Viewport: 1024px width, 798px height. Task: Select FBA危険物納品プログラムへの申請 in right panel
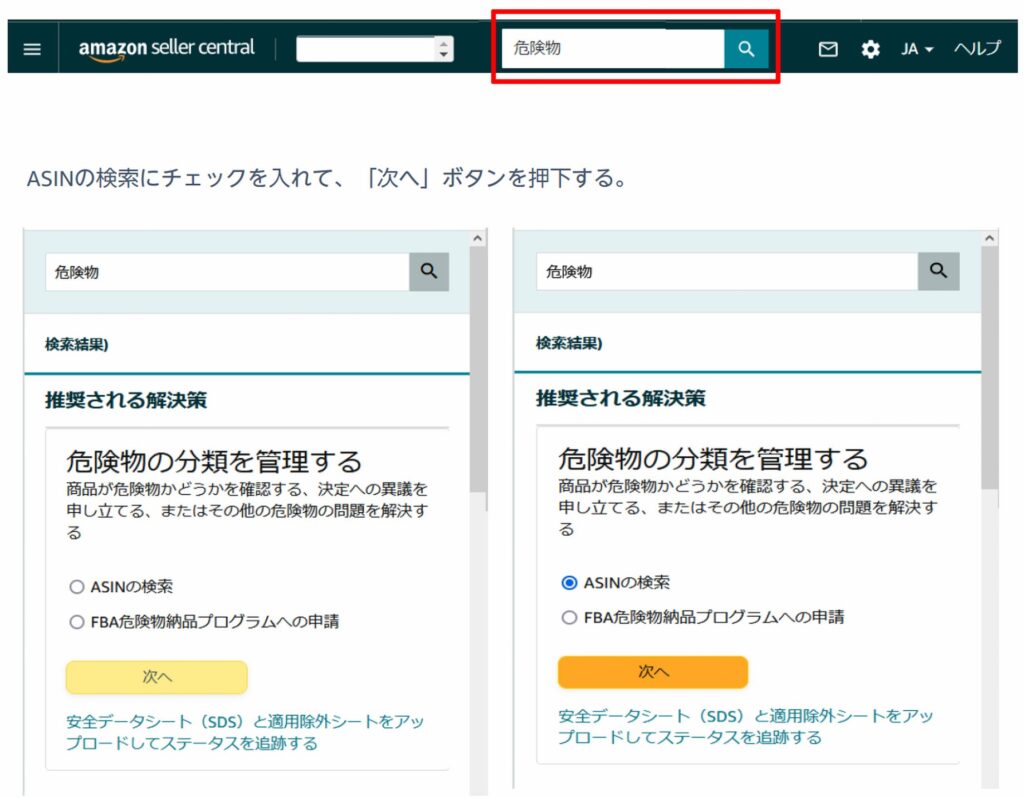click(x=569, y=617)
